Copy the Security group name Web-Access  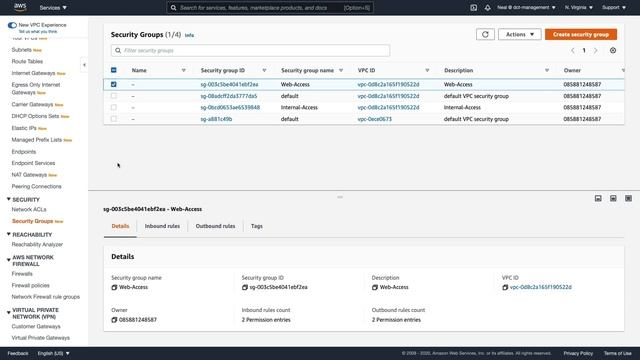coord(114,287)
